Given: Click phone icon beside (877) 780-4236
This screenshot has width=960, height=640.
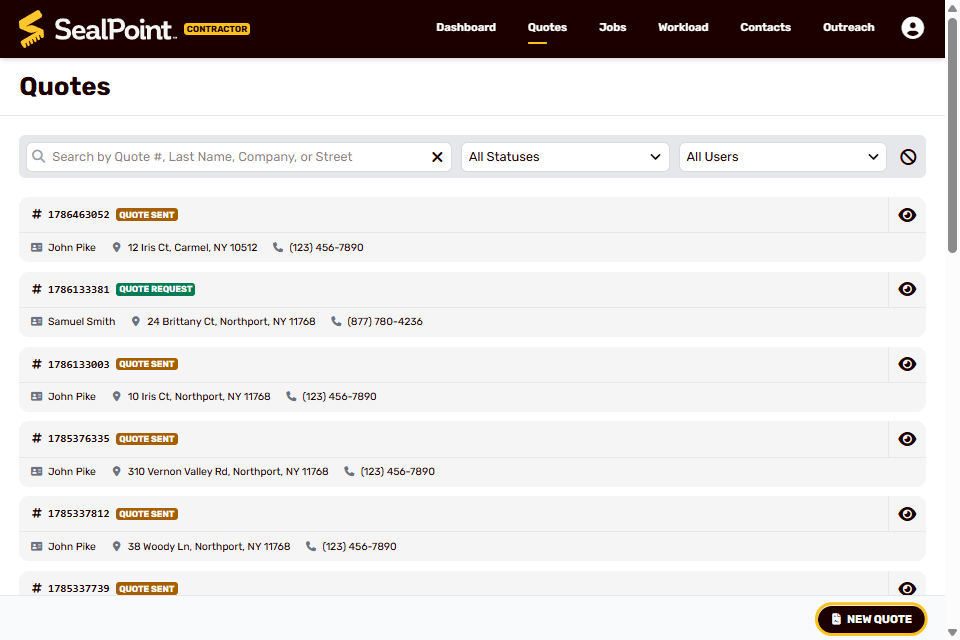Looking at the screenshot, I should click(x=336, y=321).
